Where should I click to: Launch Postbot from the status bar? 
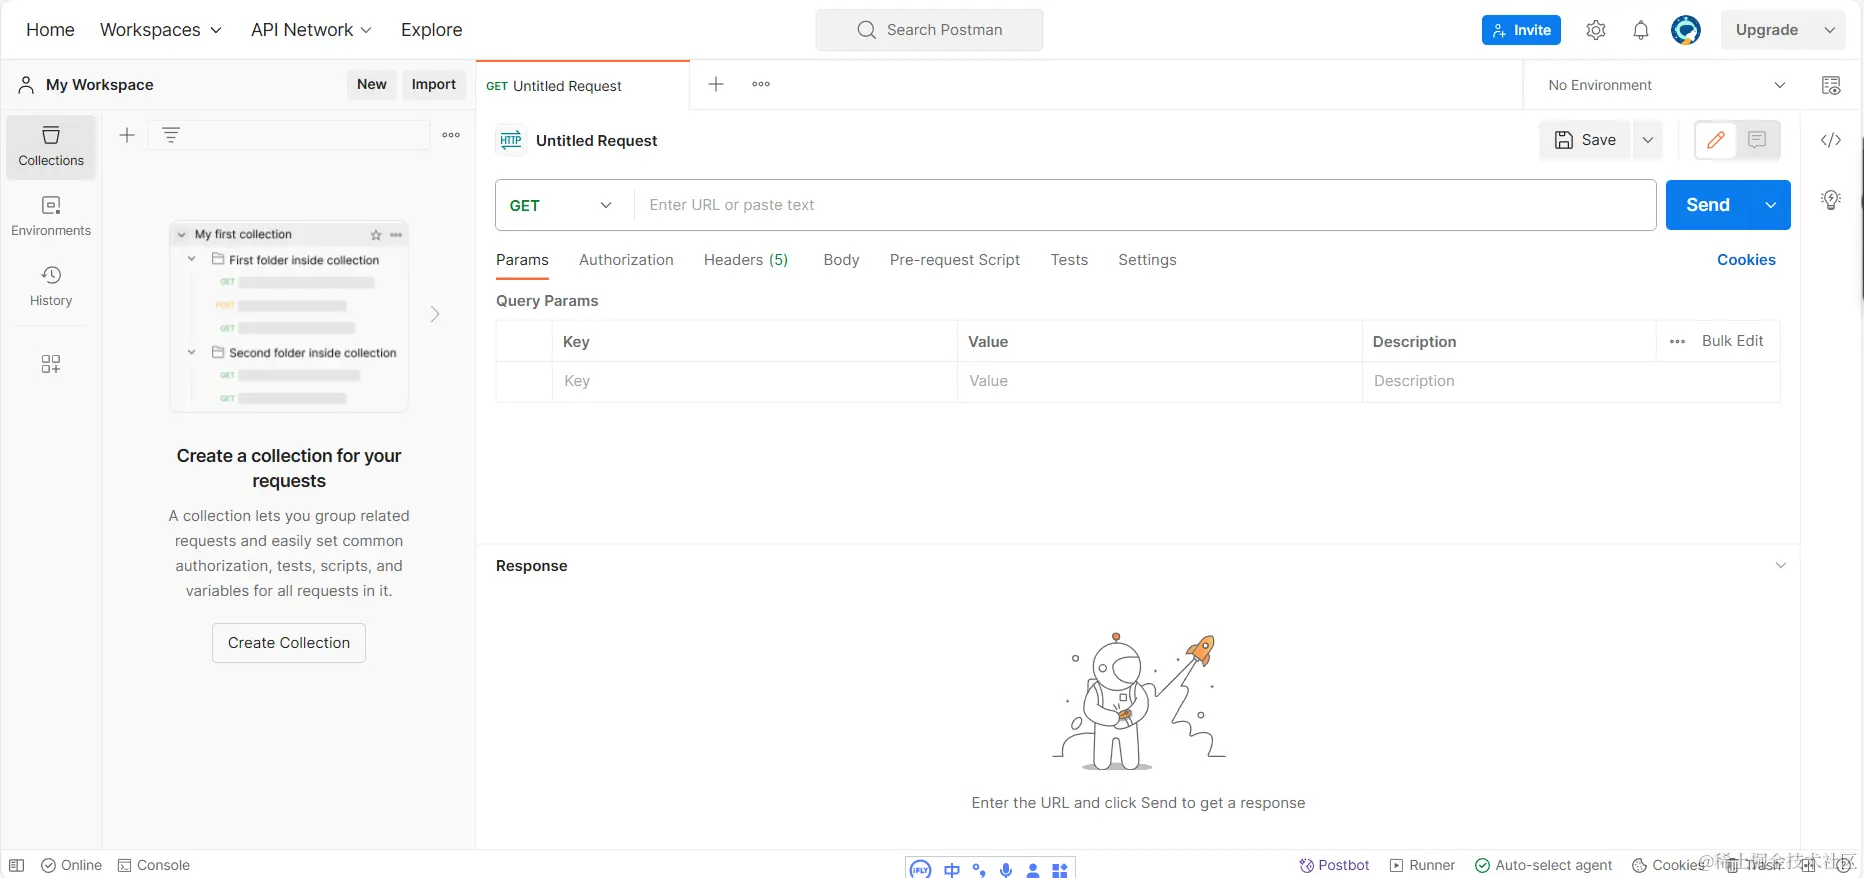pyautogui.click(x=1334, y=865)
